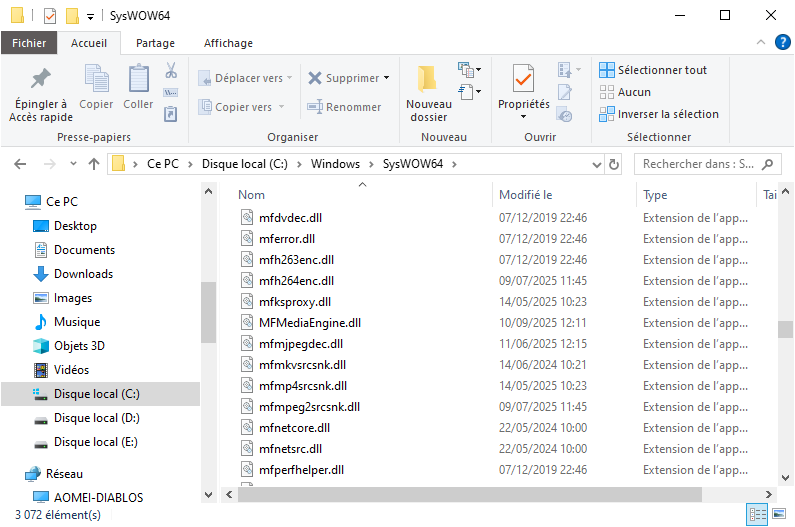
Task: Click the horizontal scrollbar in the file list
Action: [500, 494]
